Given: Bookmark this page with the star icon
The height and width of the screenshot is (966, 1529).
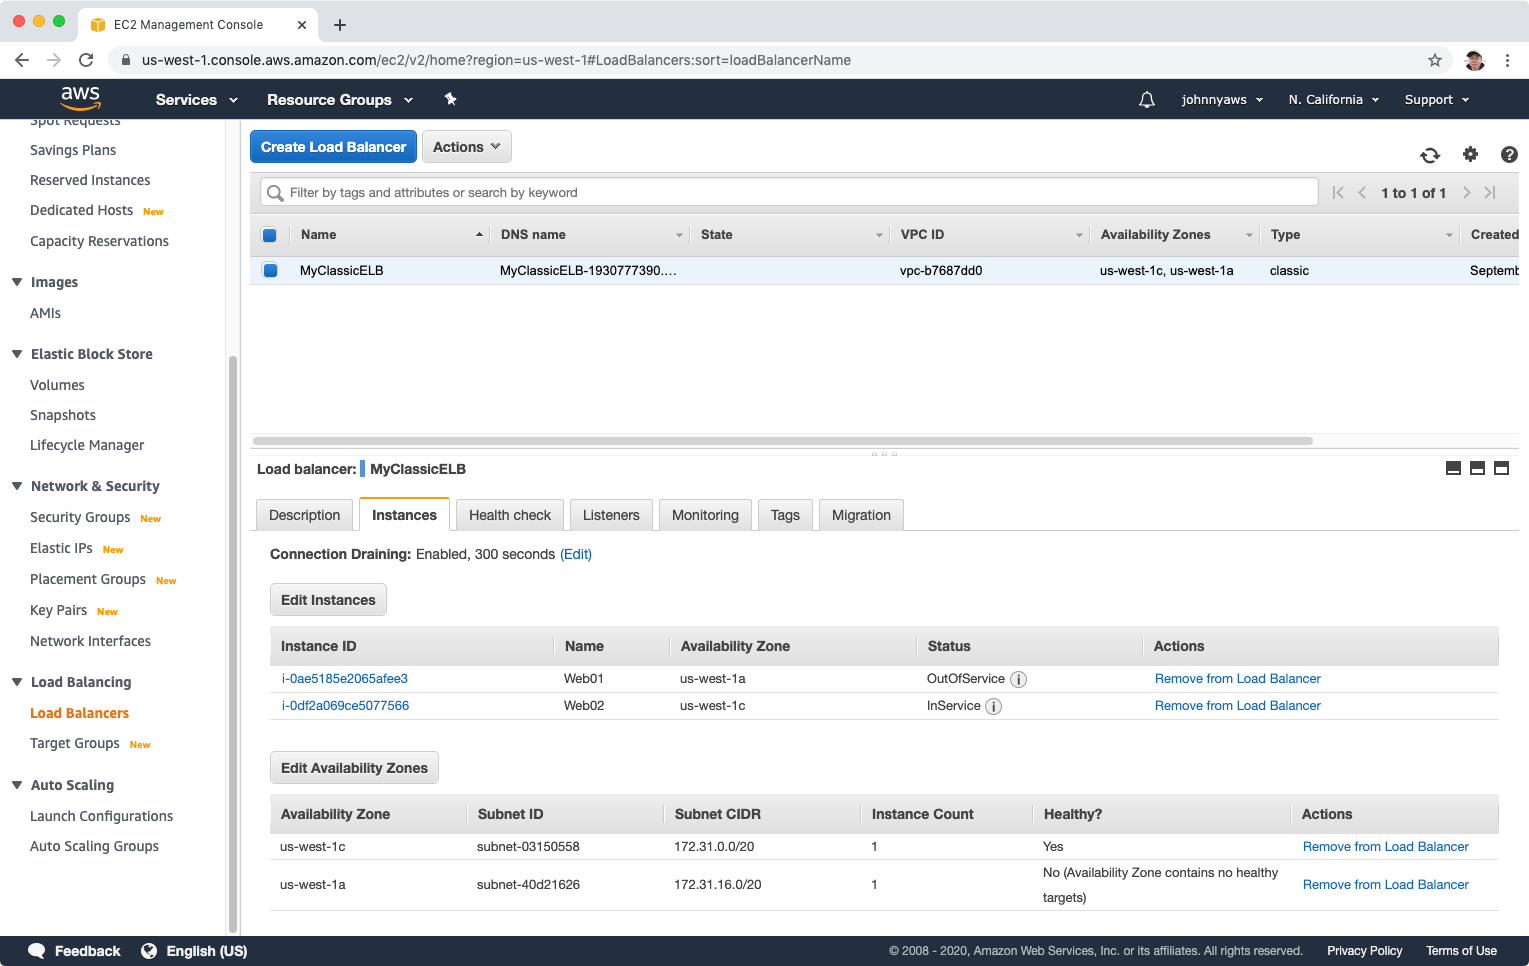Looking at the screenshot, I should (1435, 60).
